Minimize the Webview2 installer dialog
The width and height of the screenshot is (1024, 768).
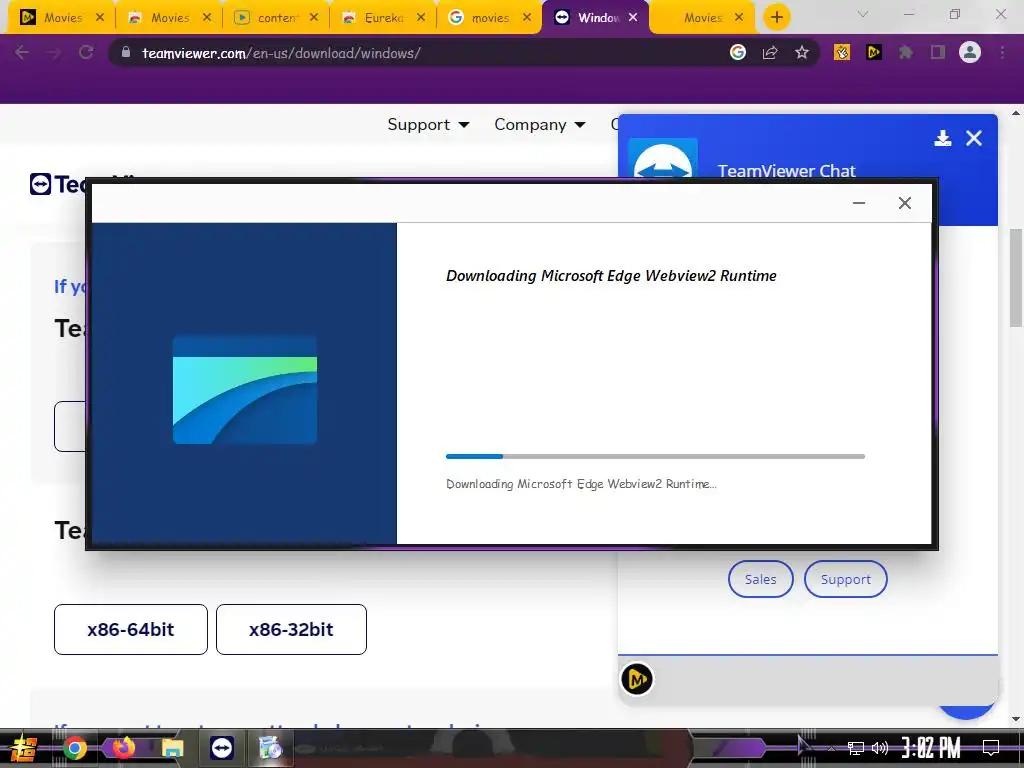pos(859,203)
